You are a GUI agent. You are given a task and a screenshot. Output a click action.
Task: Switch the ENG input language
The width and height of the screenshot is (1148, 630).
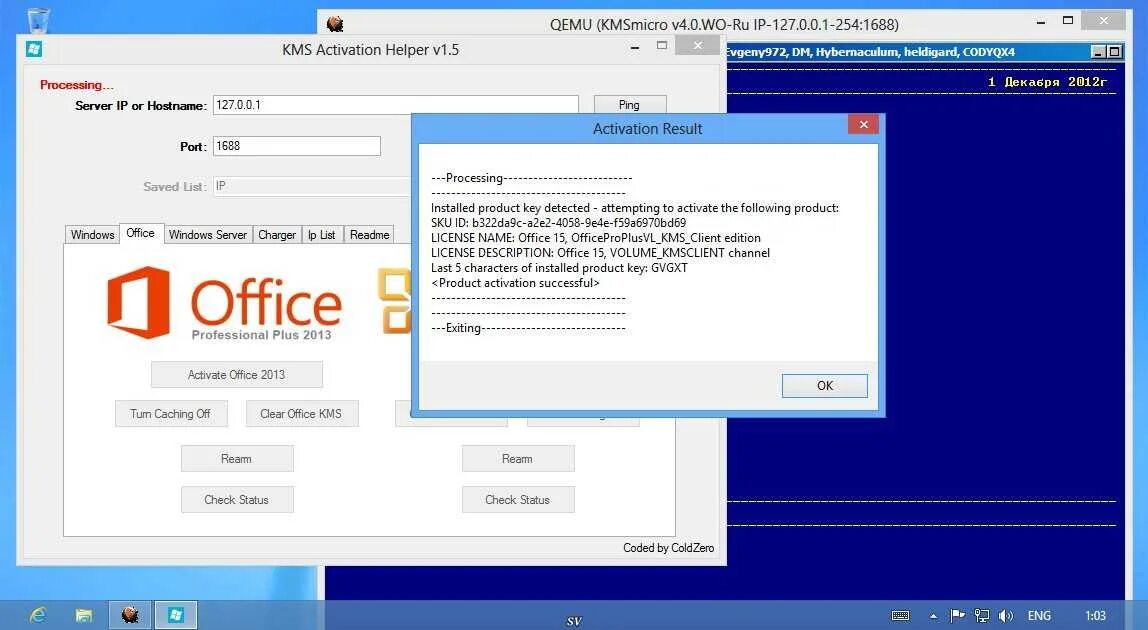tap(1039, 615)
